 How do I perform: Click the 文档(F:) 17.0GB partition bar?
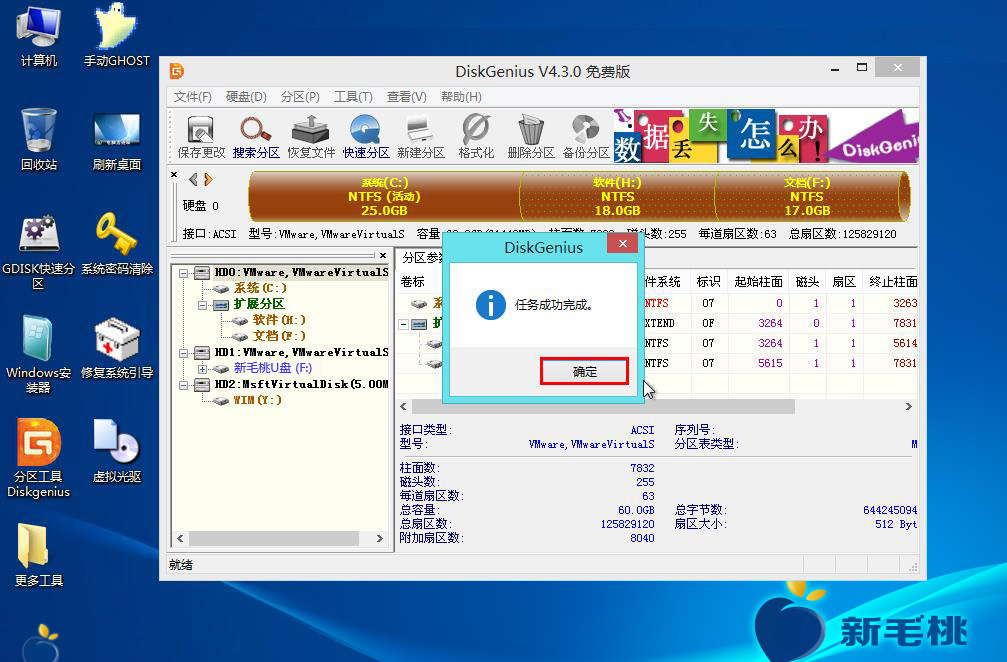(807, 196)
